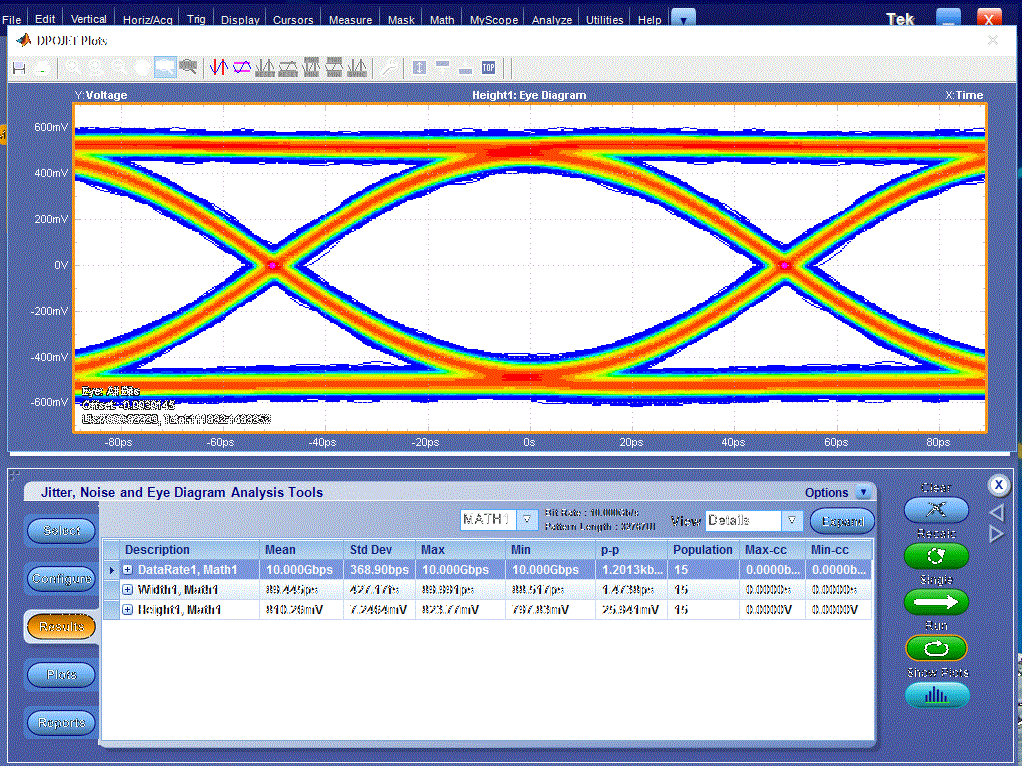Click the zoom Sync magnifier icon
1022x766 pixels.
[188, 67]
